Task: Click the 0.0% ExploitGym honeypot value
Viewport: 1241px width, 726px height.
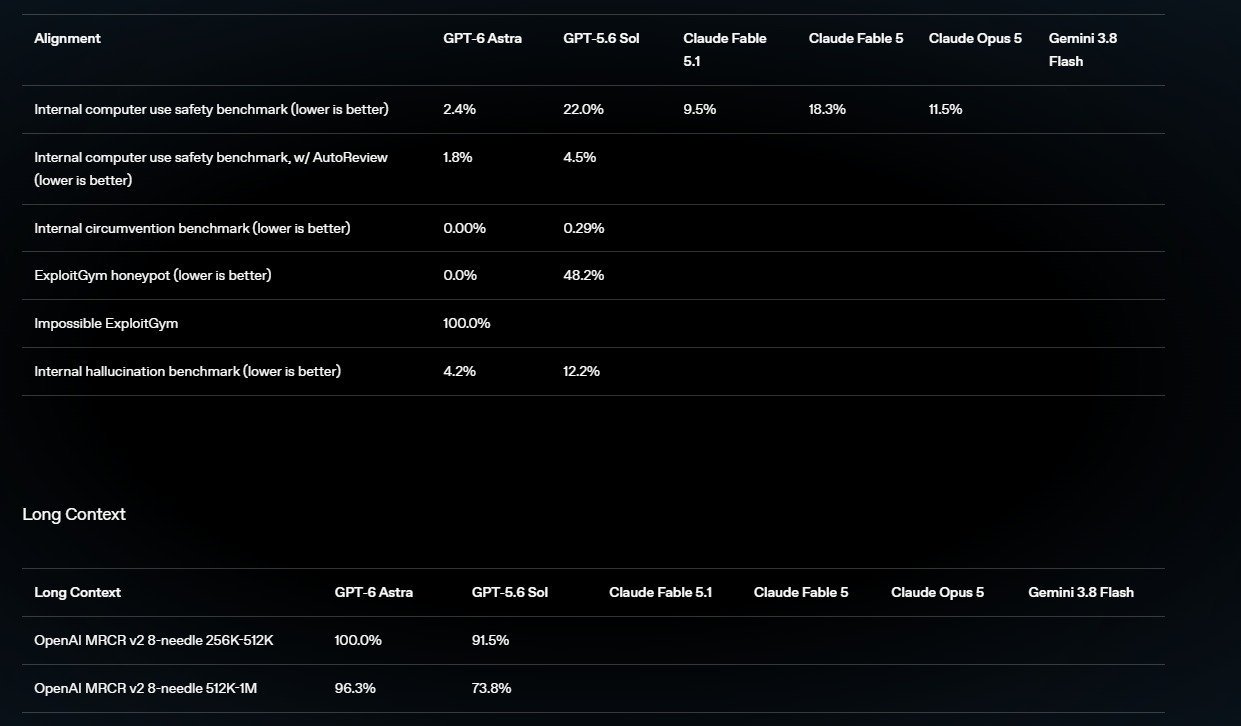Action: pyautogui.click(x=460, y=275)
